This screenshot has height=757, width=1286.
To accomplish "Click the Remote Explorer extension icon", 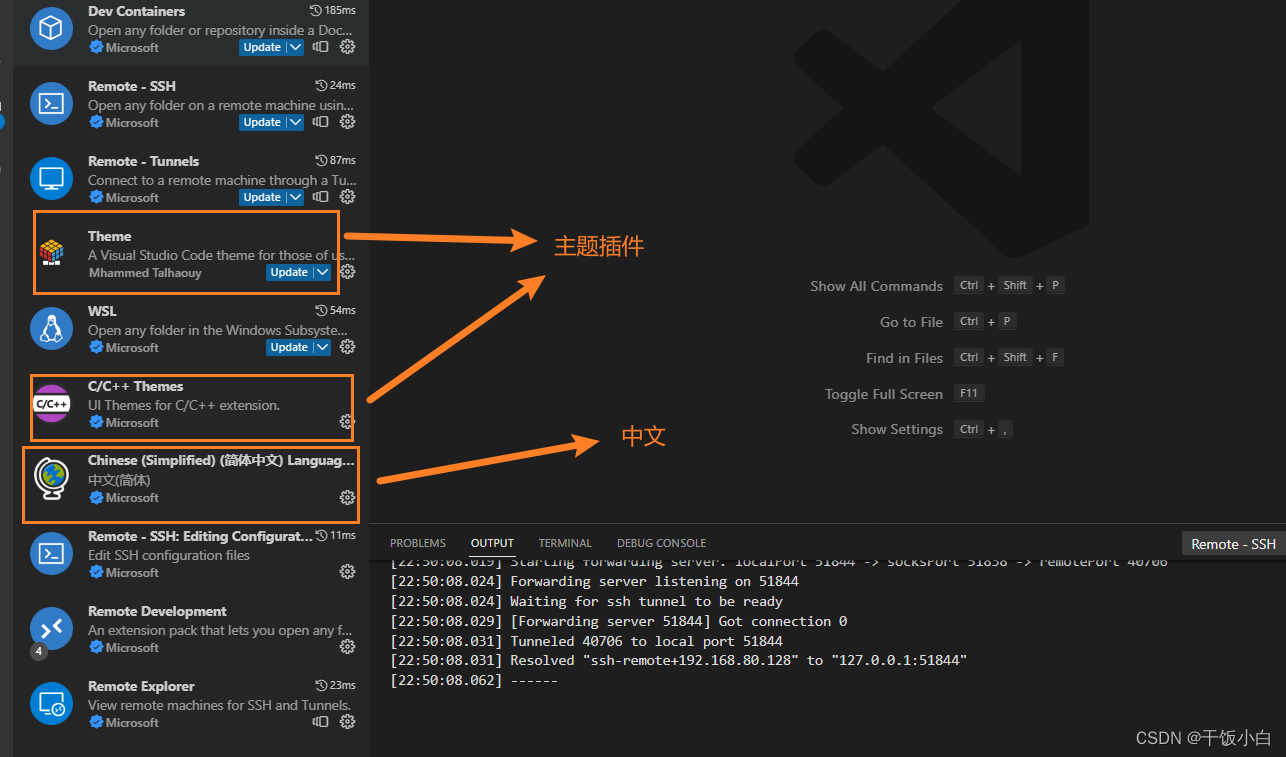I will pos(51,703).
